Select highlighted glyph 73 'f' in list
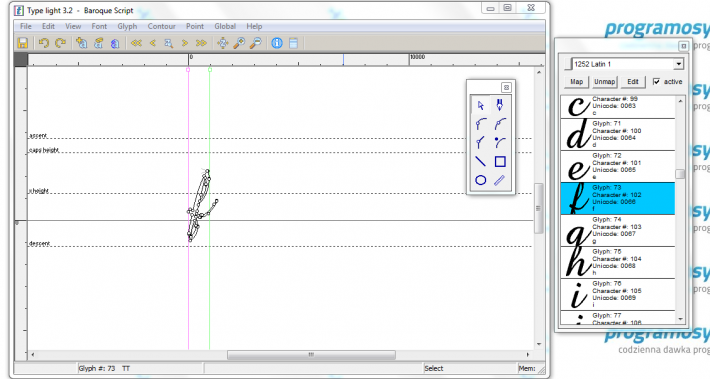The width and height of the screenshot is (710, 379). tap(618, 199)
